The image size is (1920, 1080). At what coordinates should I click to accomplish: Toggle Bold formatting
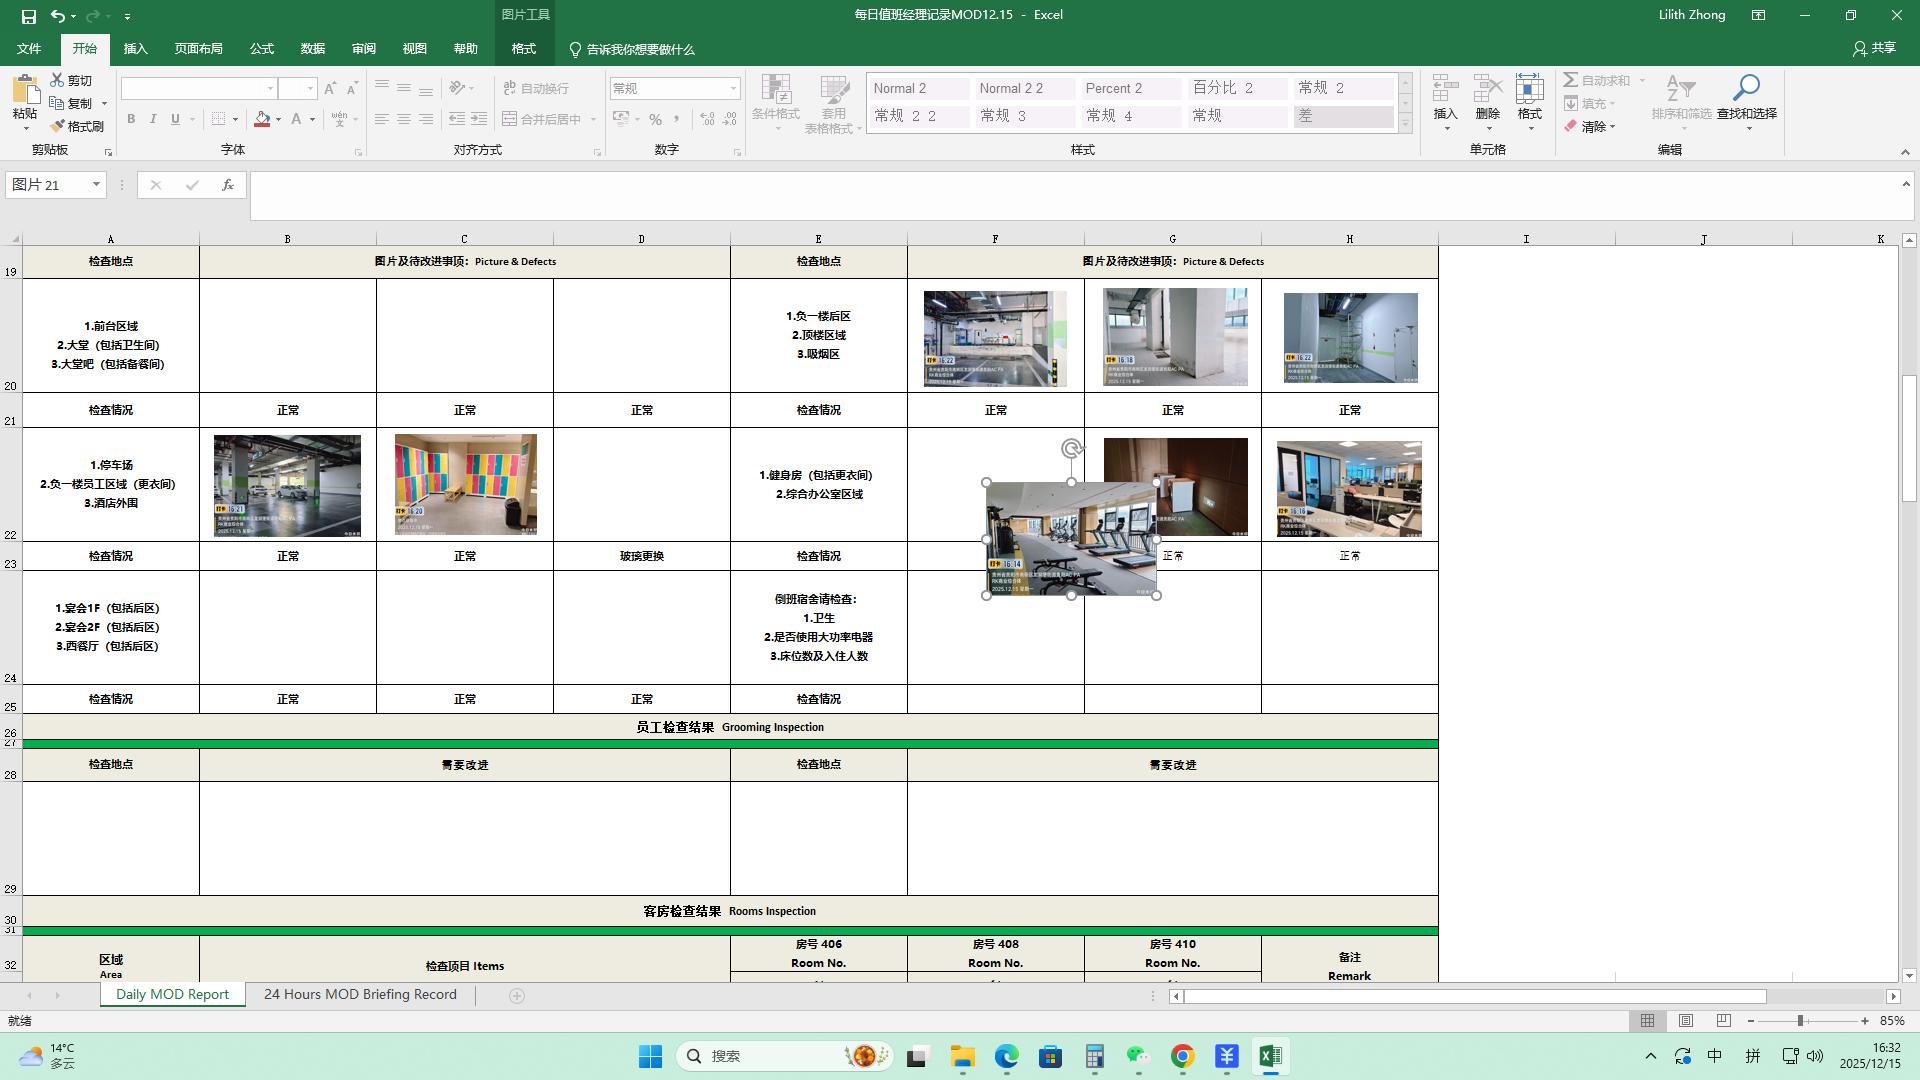tap(131, 119)
